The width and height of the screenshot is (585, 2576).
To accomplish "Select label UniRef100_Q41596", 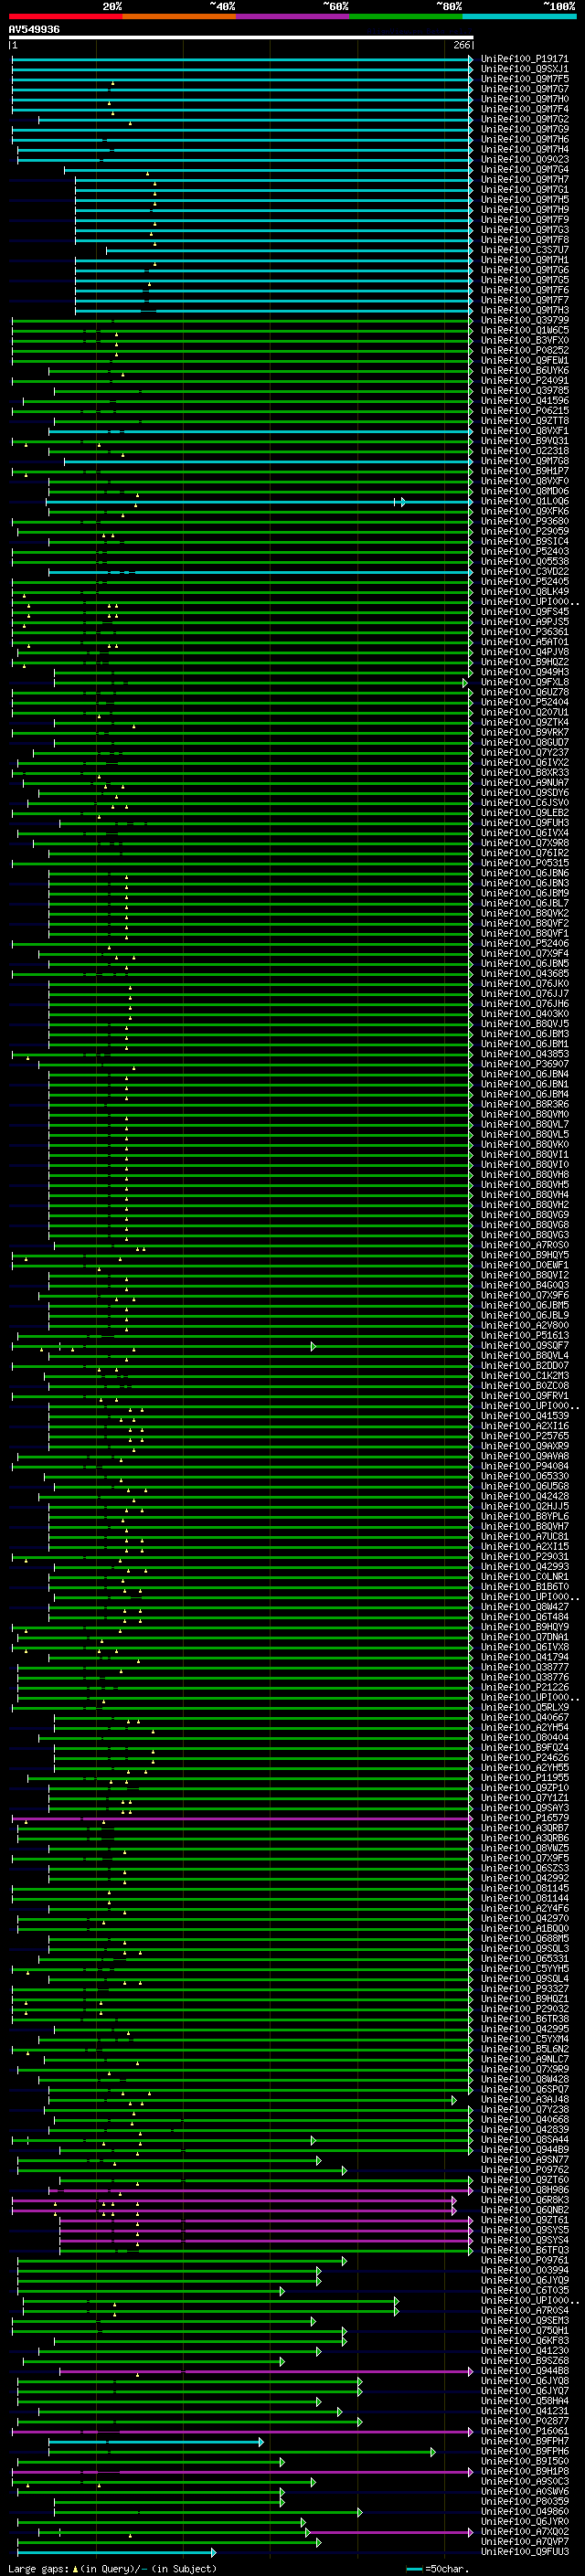I will pyautogui.click(x=525, y=401).
